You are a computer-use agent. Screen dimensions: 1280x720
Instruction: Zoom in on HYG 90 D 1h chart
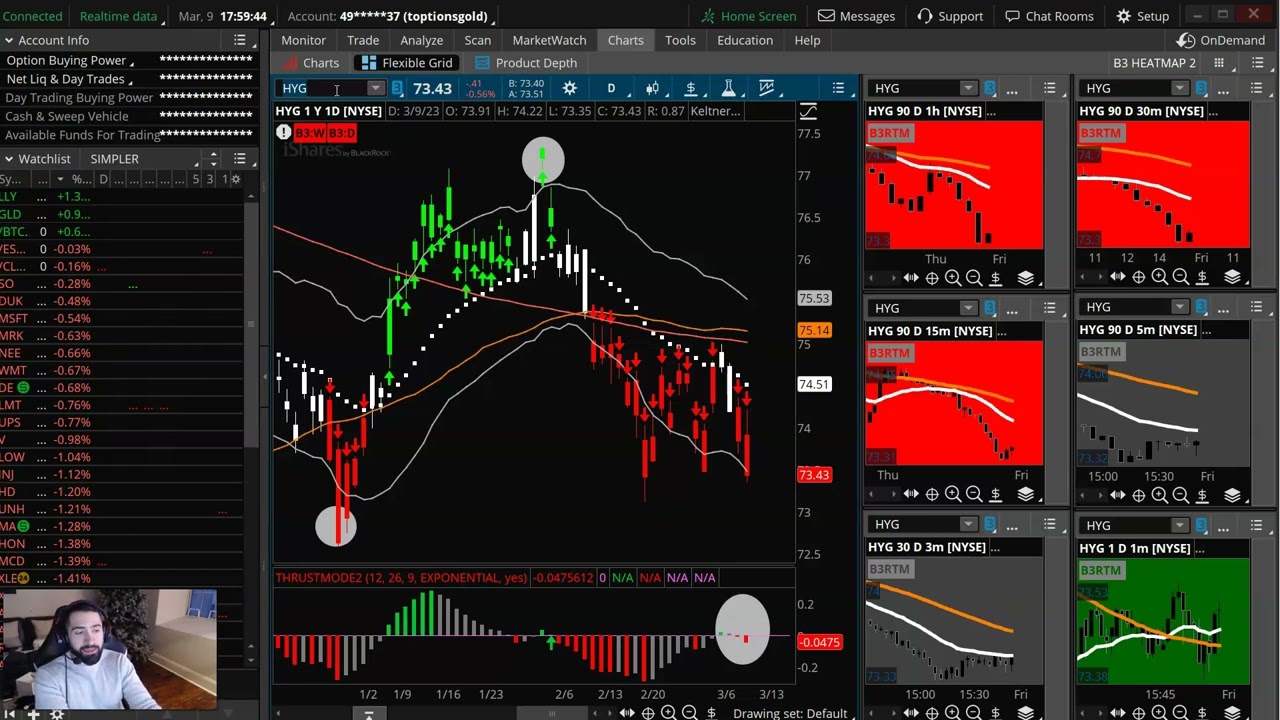tap(953, 278)
